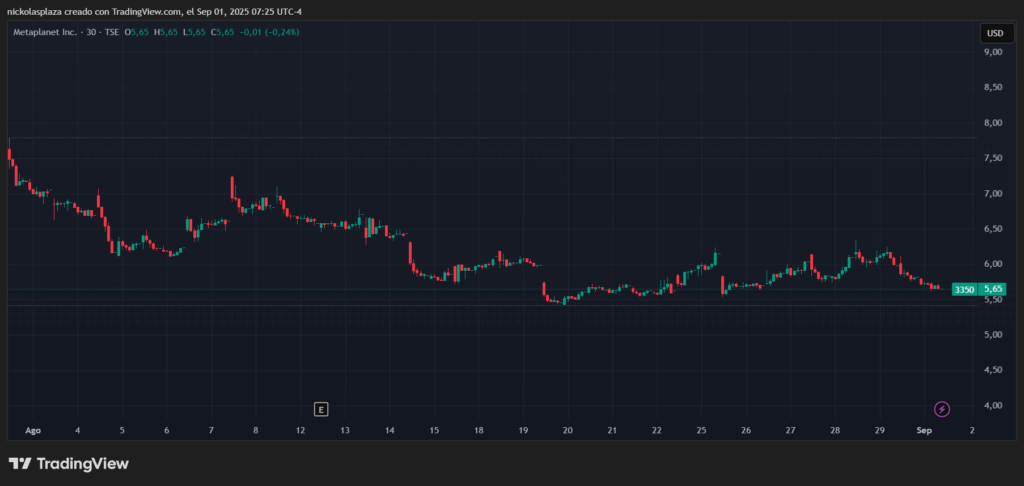Click date 15 on the time axis
This screenshot has height=486, width=1024.
pos(434,430)
